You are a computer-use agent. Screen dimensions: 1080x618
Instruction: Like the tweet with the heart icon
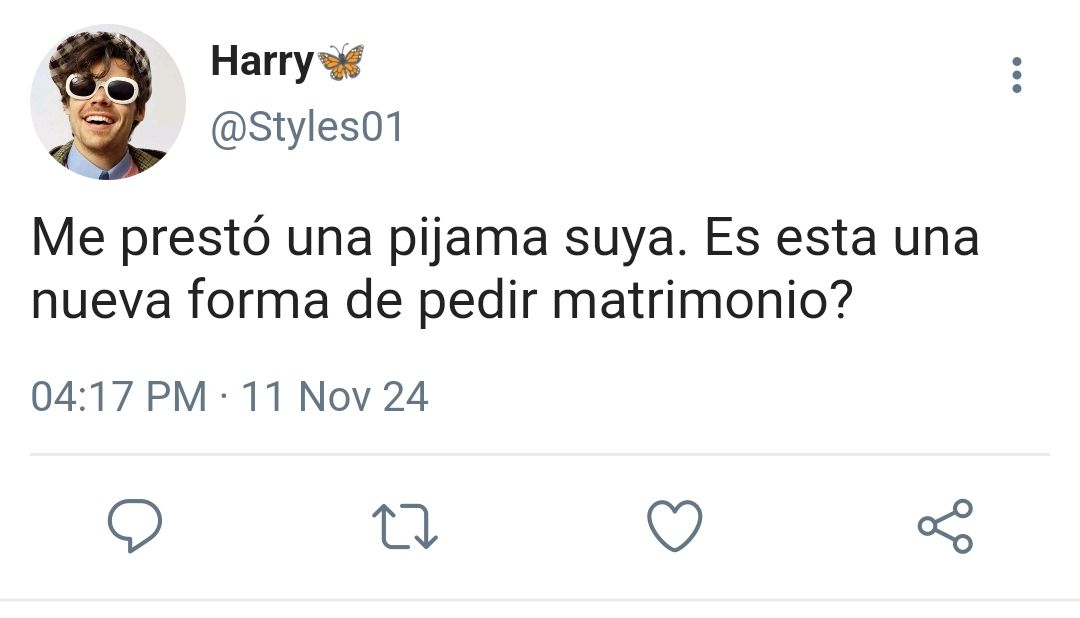[675, 526]
